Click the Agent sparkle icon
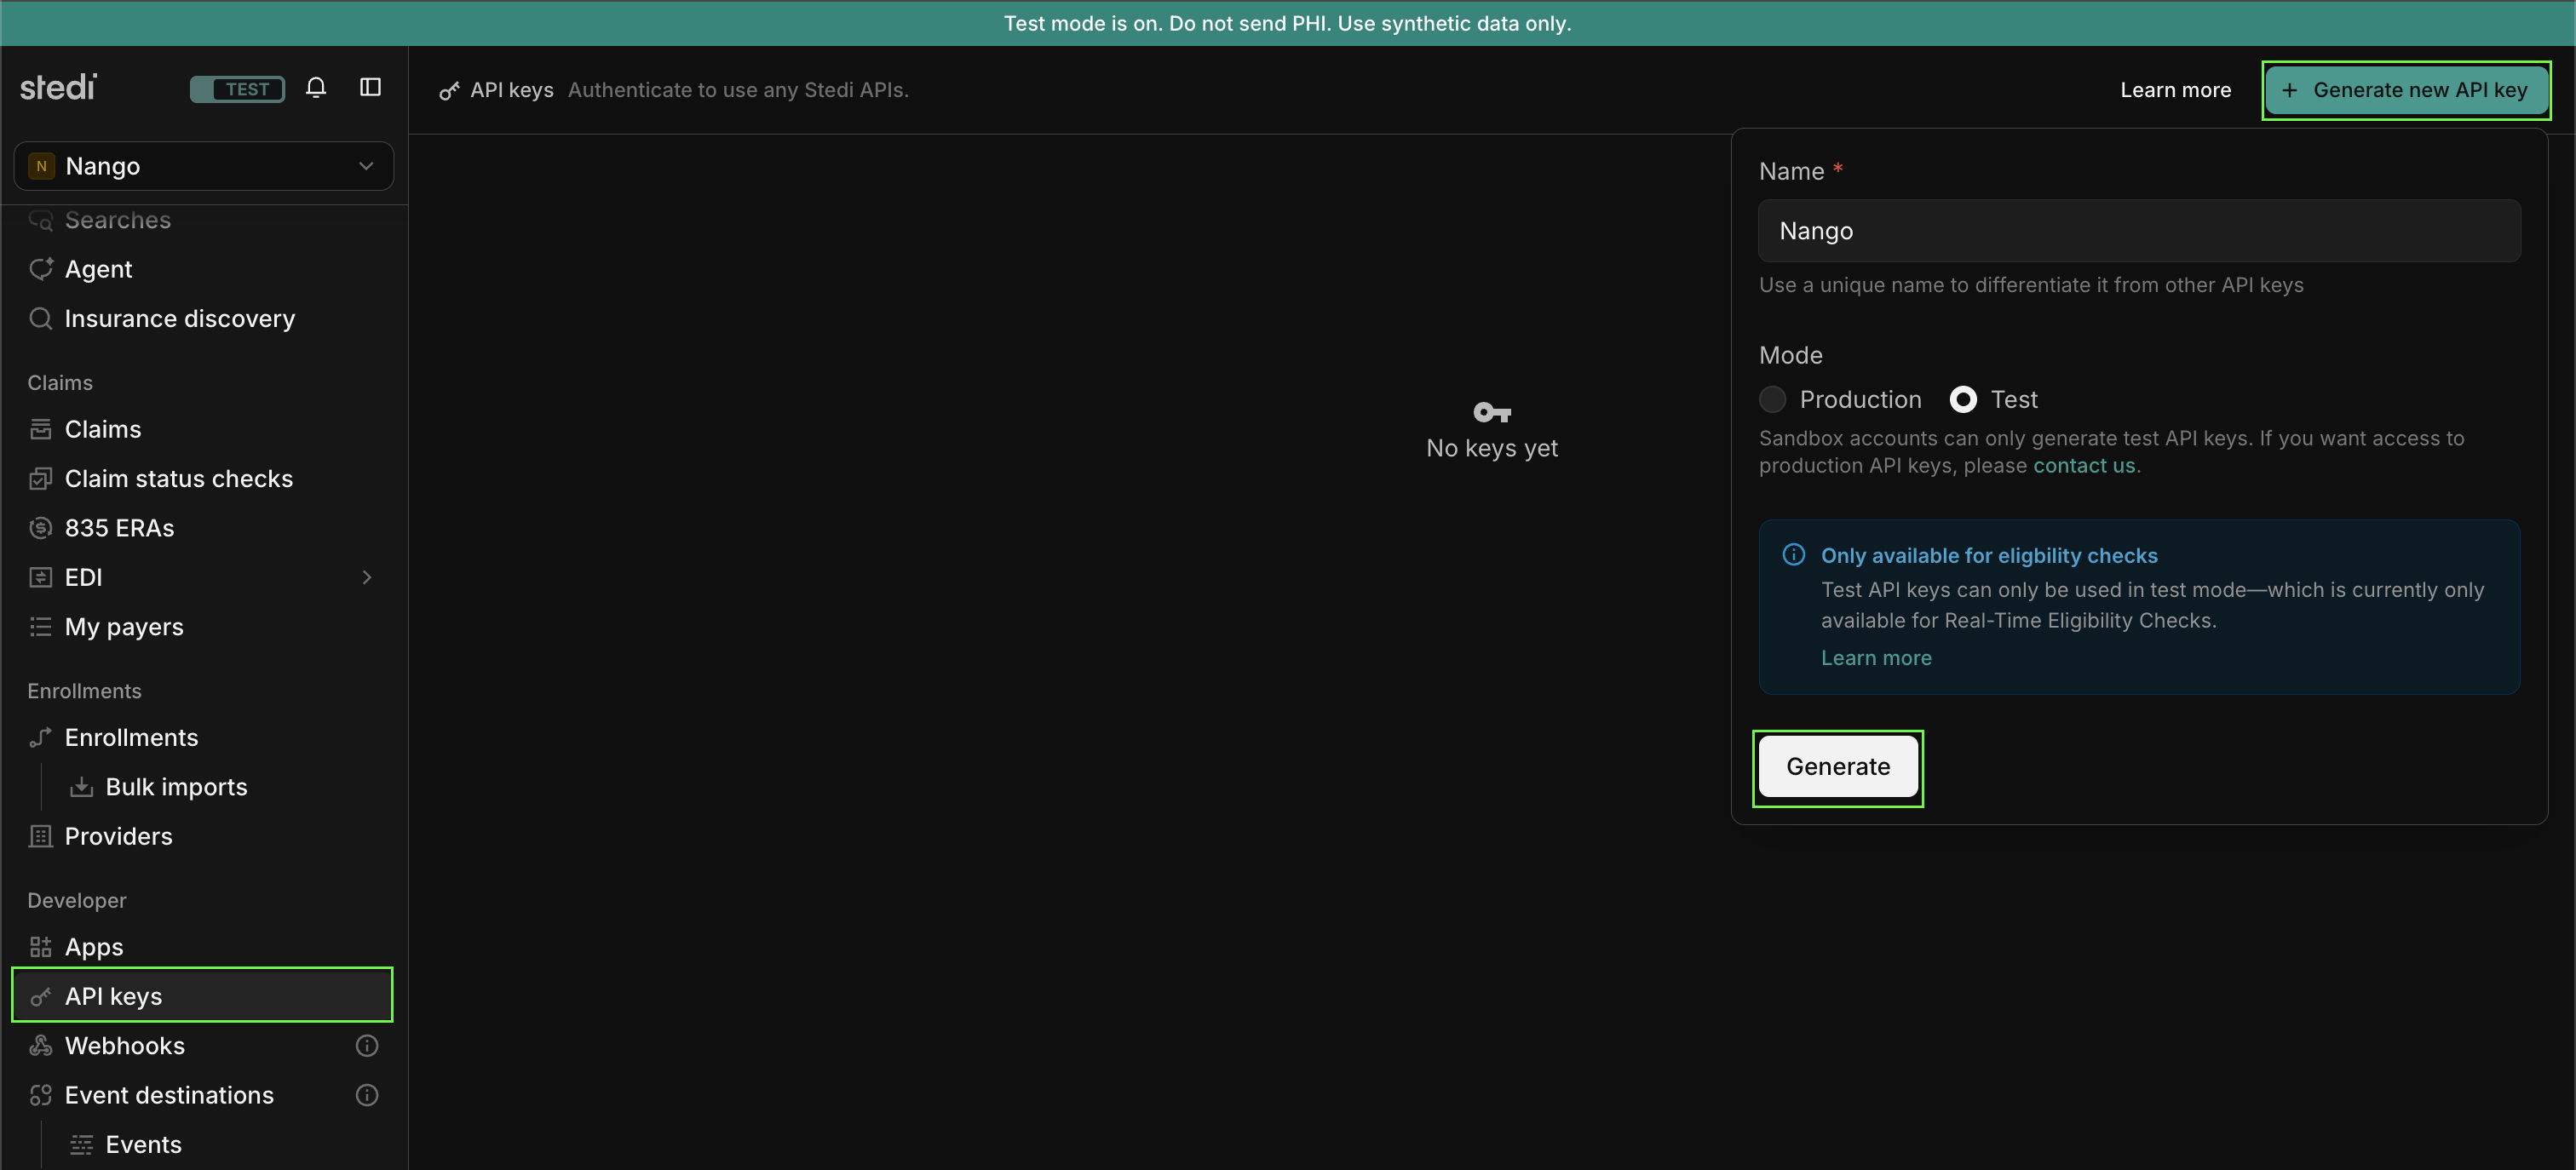This screenshot has height=1170, width=2576. [x=41, y=269]
